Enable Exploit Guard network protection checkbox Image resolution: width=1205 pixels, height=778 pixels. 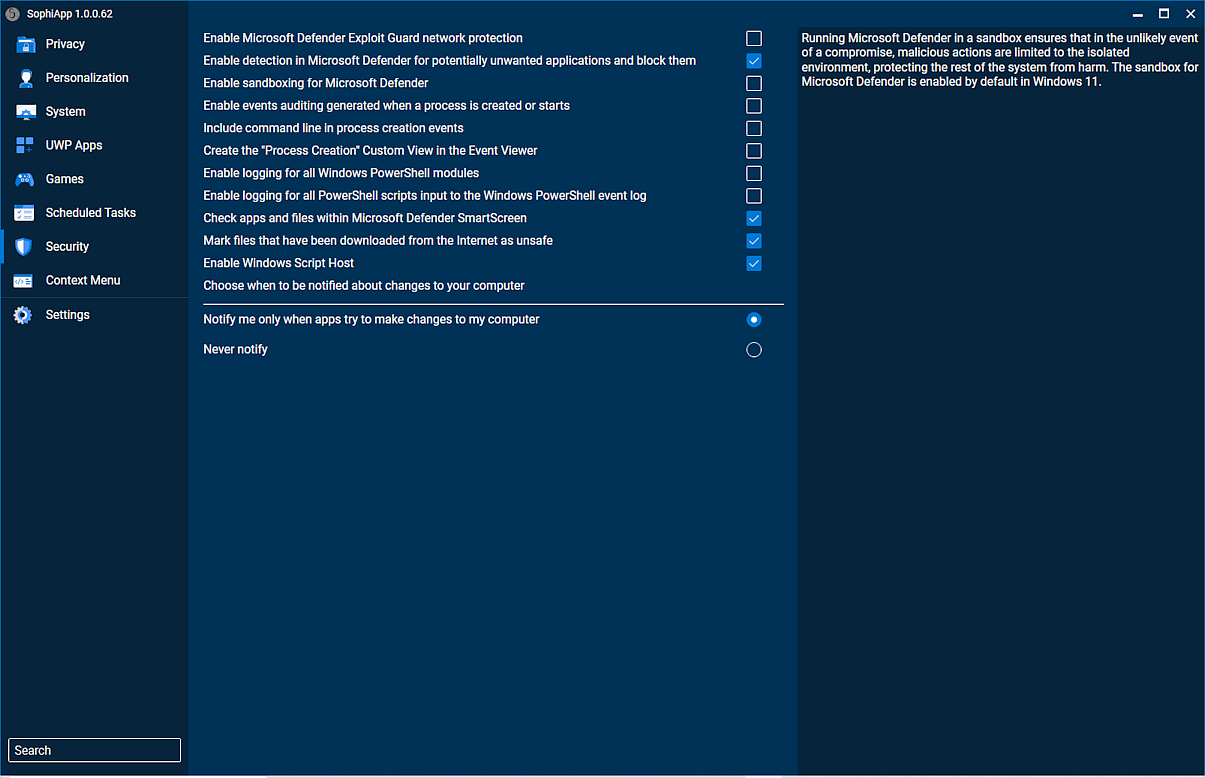coord(754,38)
